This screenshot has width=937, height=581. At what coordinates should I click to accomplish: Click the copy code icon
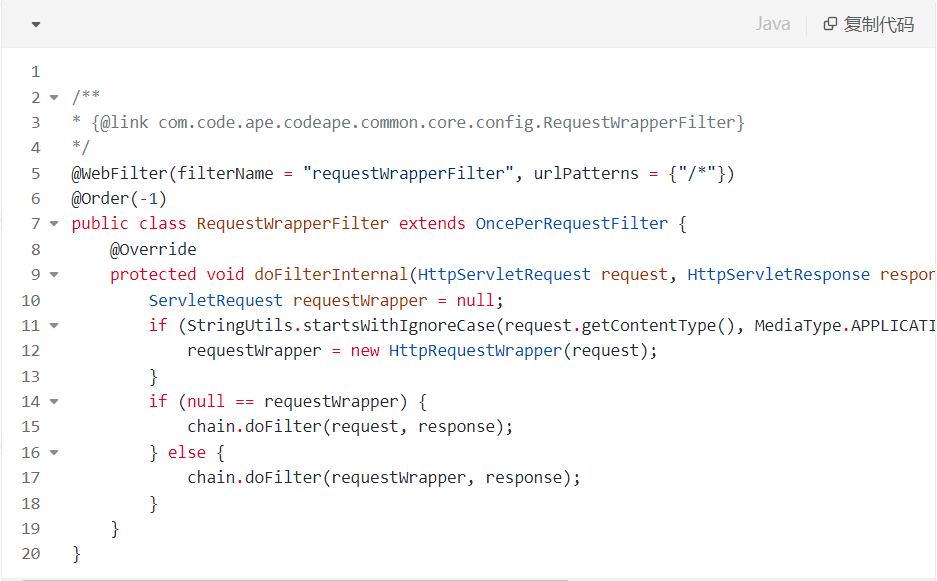point(830,24)
